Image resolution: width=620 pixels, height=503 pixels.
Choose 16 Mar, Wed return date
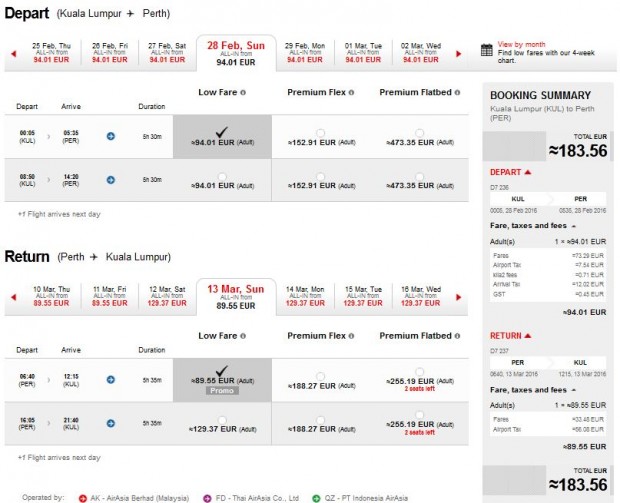click(421, 296)
